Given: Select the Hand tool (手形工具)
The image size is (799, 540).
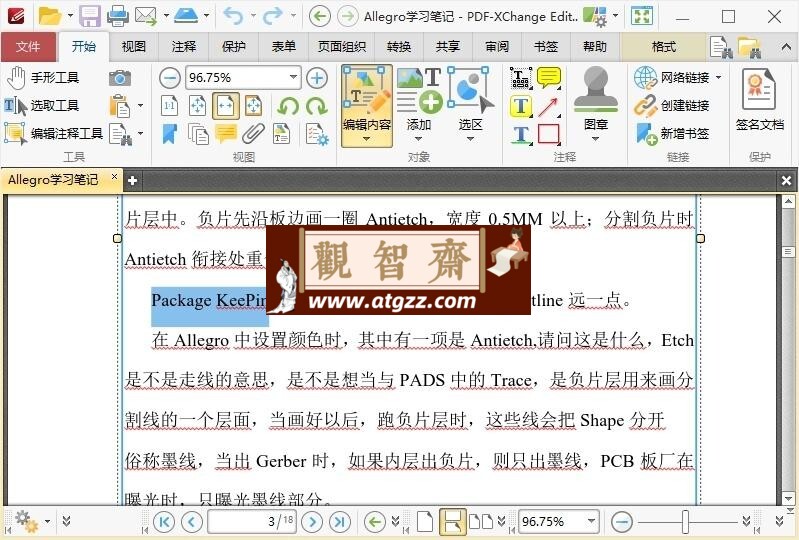Looking at the screenshot, I should (43, 77).
